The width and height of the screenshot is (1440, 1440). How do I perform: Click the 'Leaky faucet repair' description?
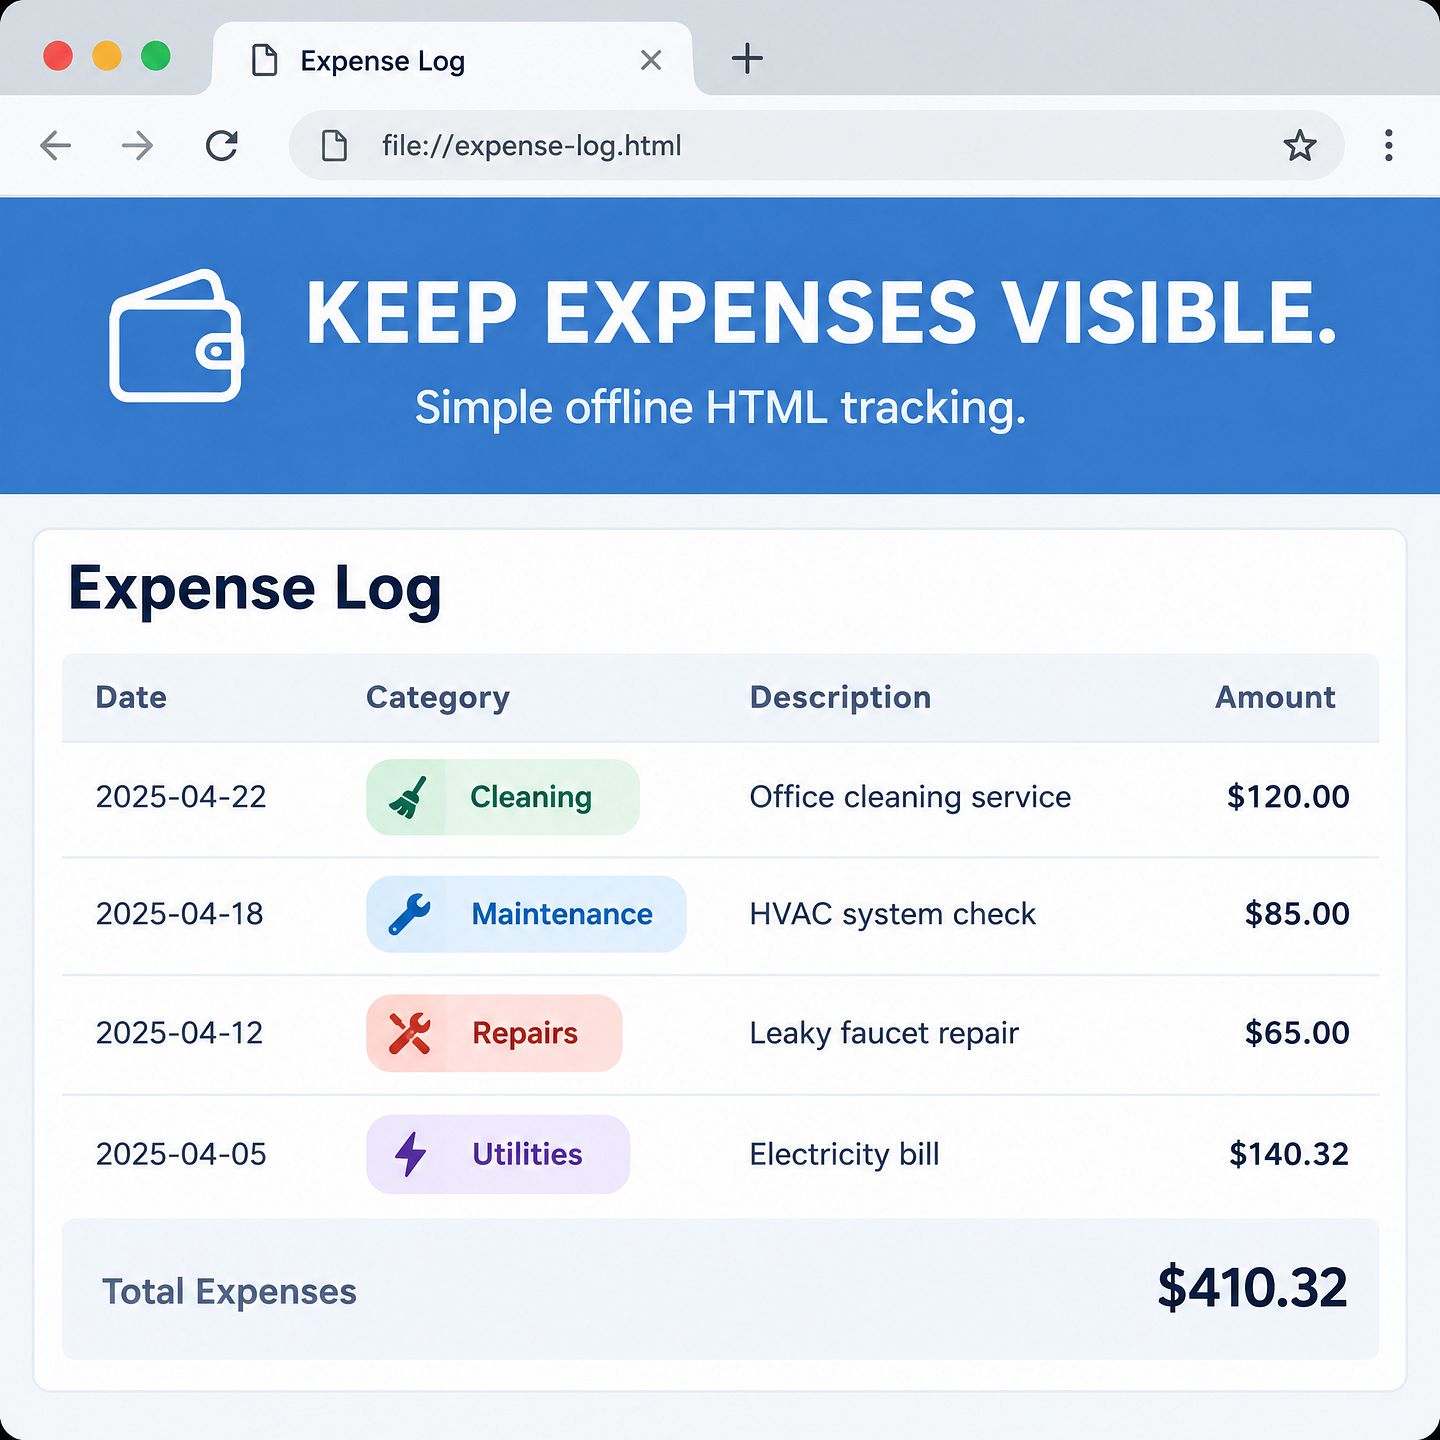click(884, 1033)
